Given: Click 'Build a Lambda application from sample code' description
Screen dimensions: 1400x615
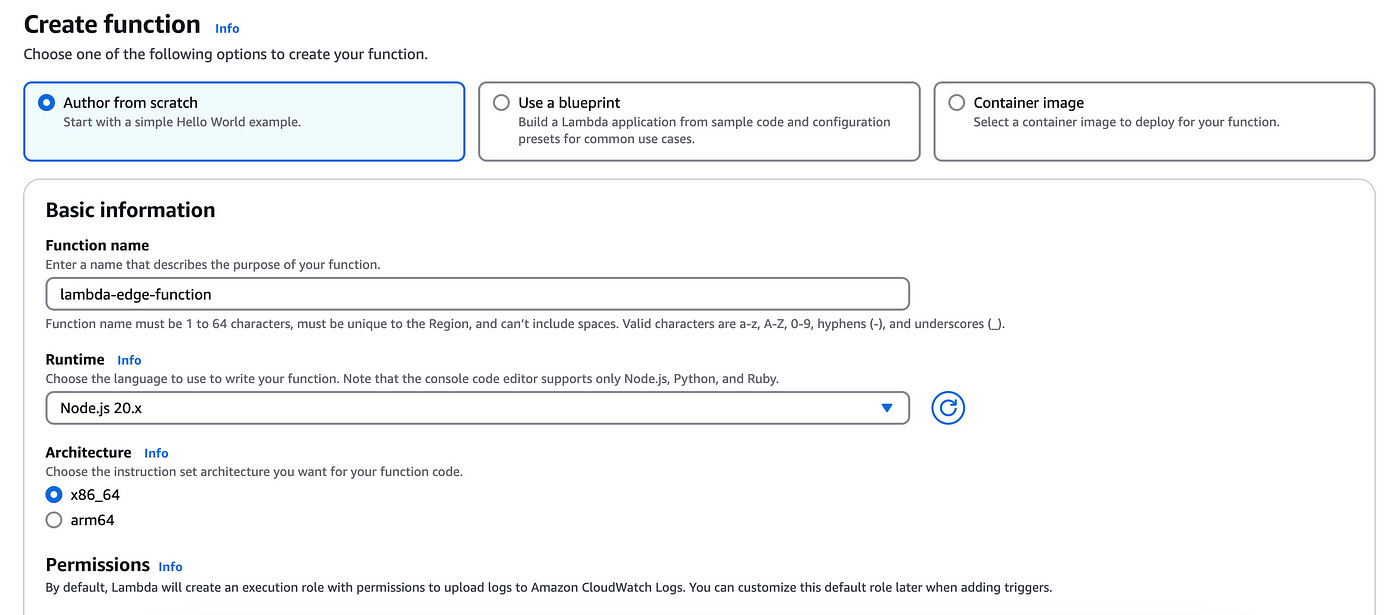Looking at the screenshot, I should [704, 130].
